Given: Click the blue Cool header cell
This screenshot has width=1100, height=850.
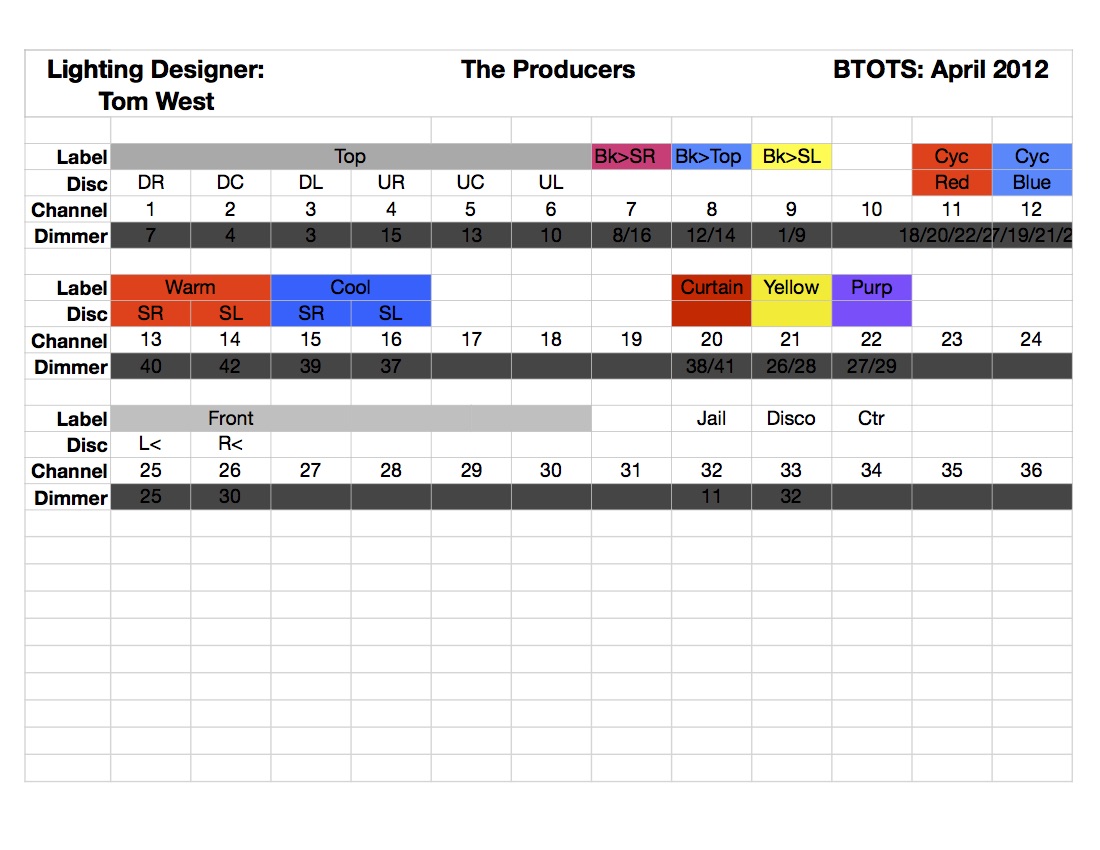Looking at the screenshot, I should coord(350,288).
